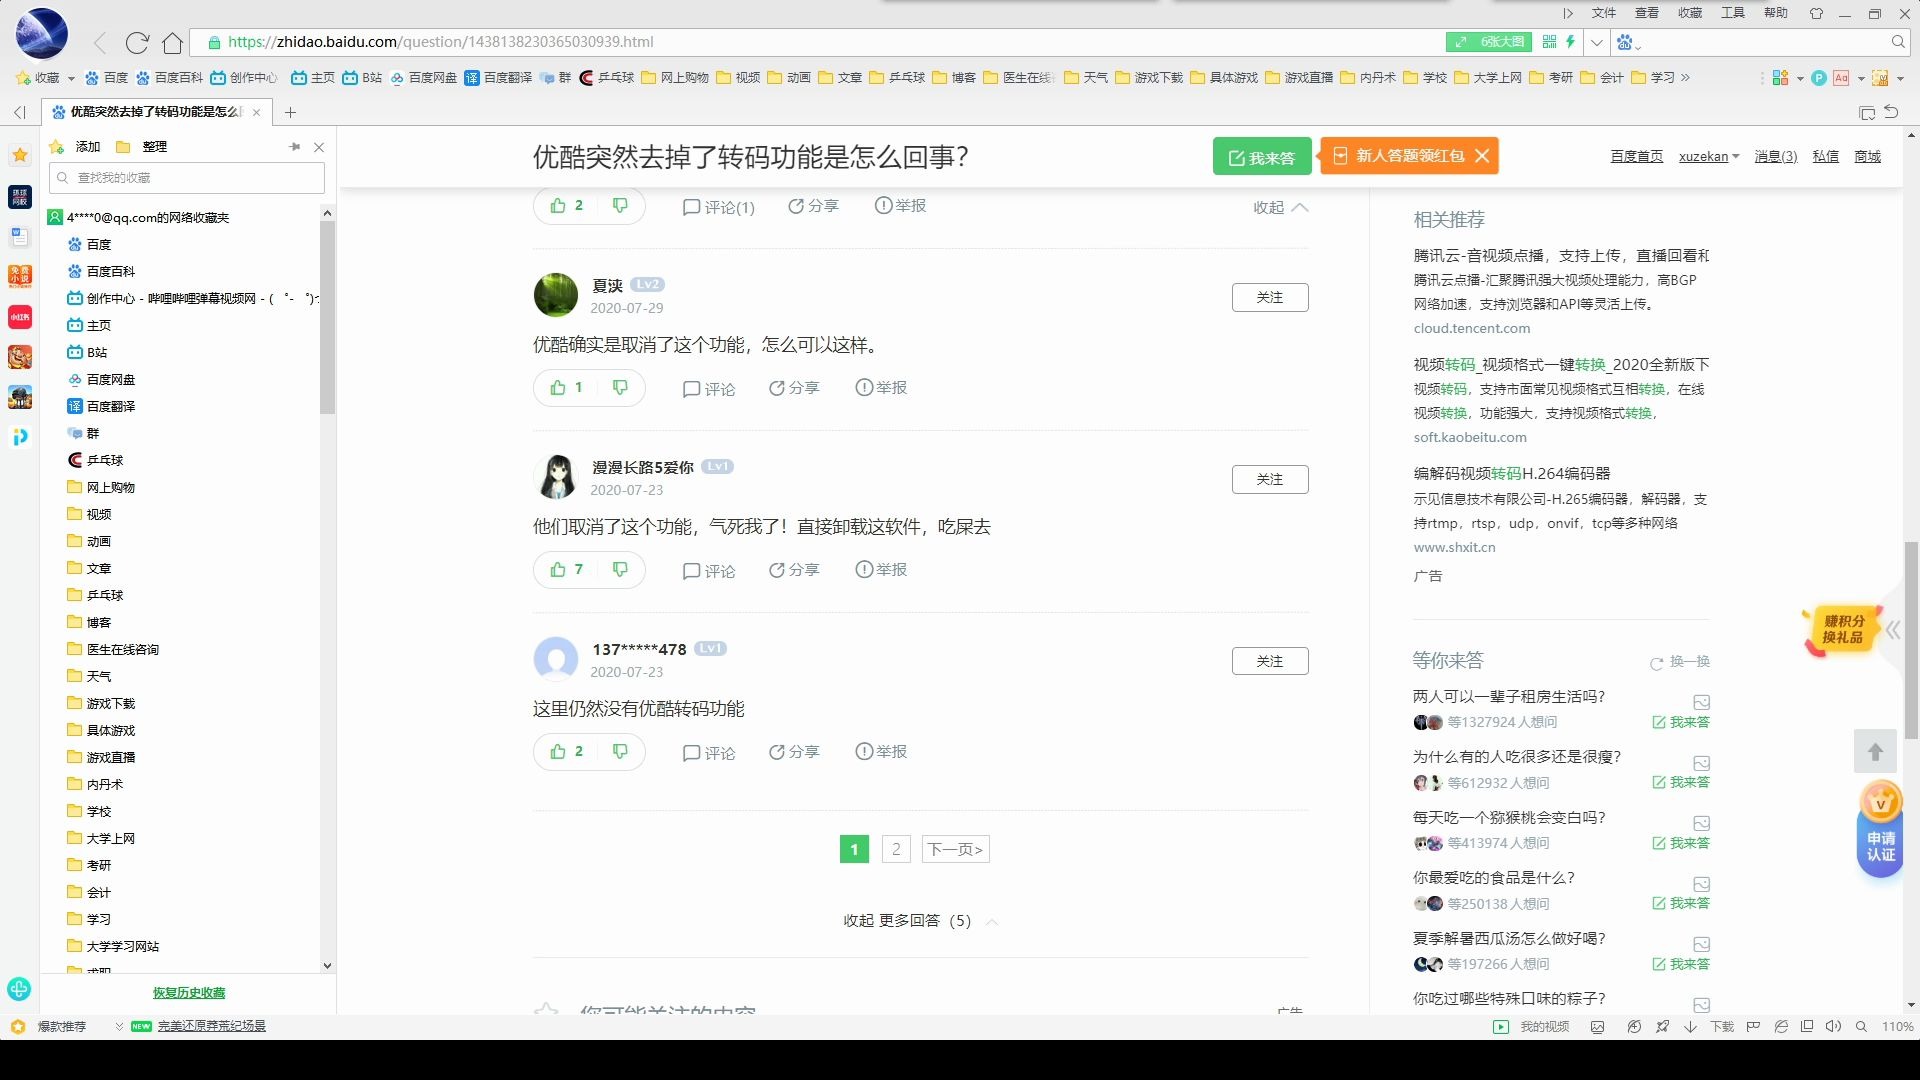
Task: Collapse the top answer with 收起
Action: click(x=1280, y=208)
